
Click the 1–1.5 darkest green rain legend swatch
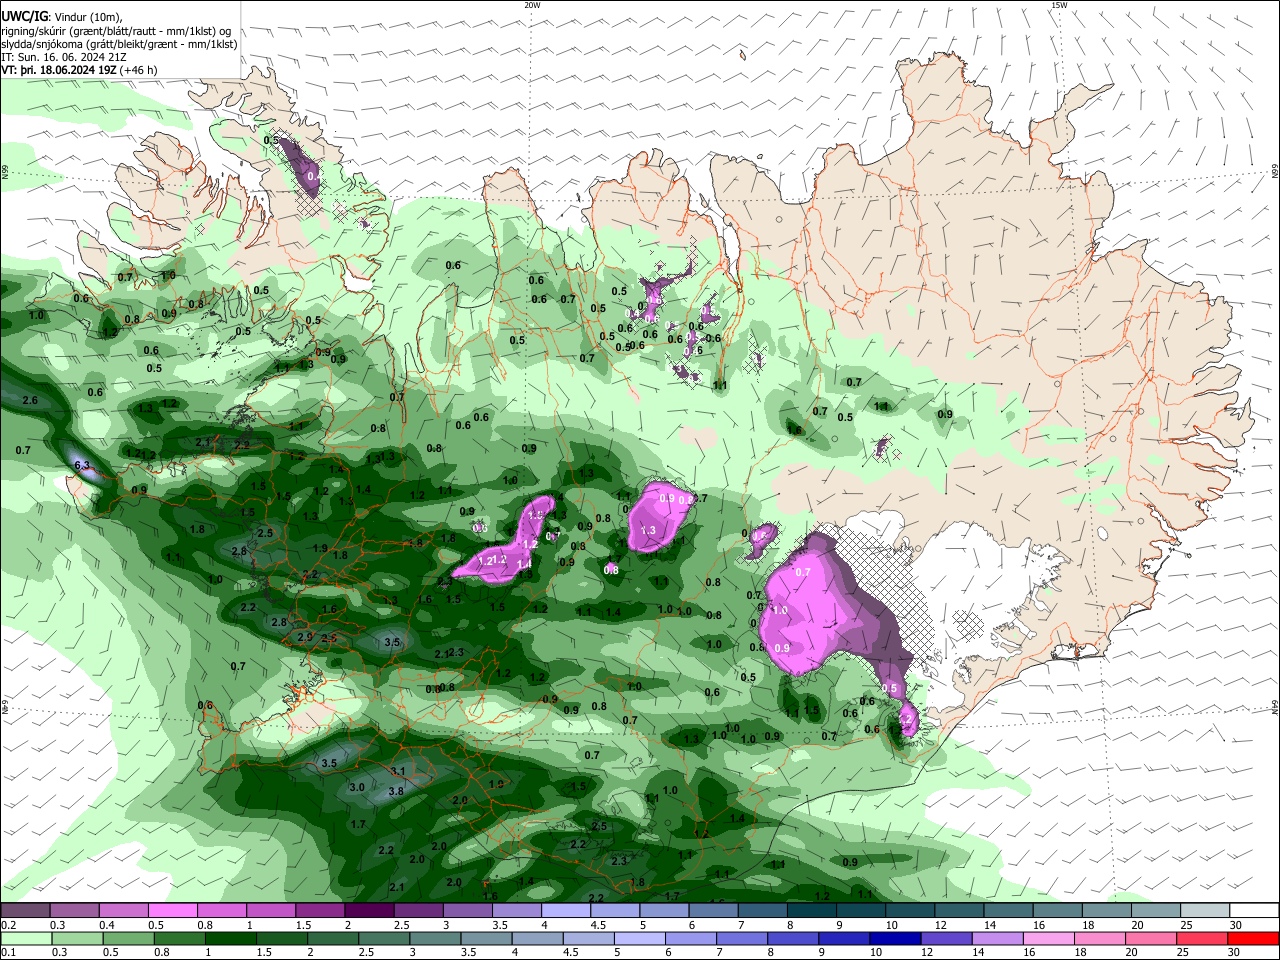click(x=231, y=939)
